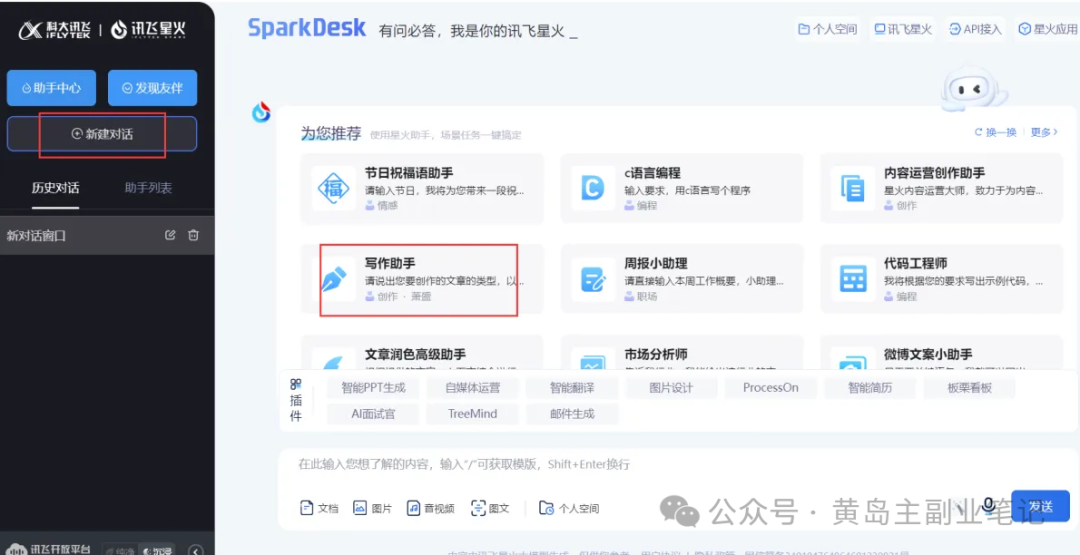Switch to 纯净 light mode toggle
This screenshot has width=1080, height=555.
tap(120, 549)
